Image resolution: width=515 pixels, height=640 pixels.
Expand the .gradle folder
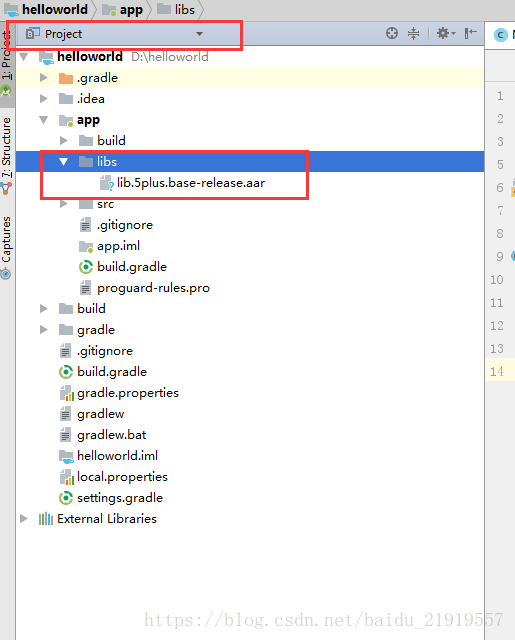point(44,78)
